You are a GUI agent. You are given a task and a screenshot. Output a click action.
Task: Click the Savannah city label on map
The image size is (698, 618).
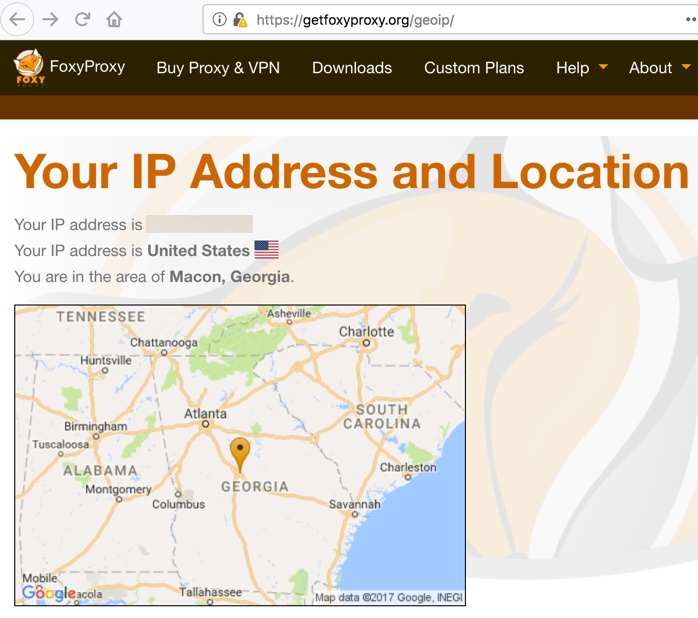pos(354,504)
